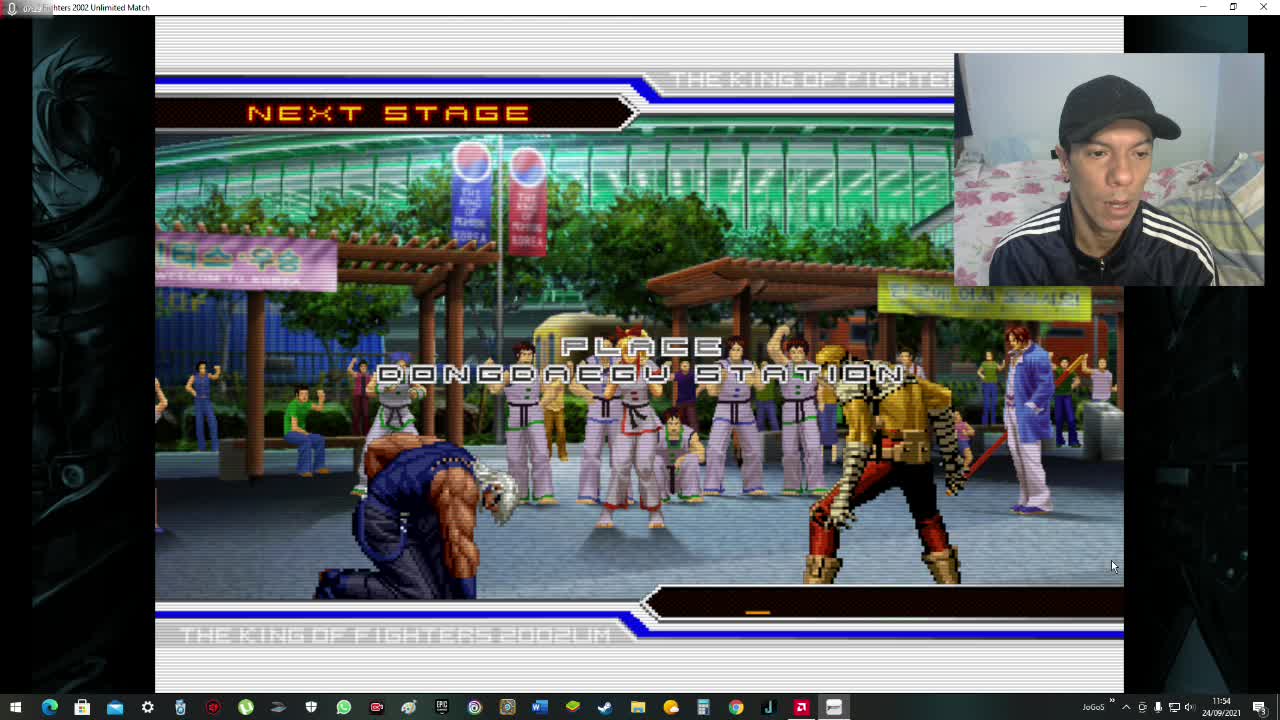Viewport: 1280px width, 720px height.
Task: Open the red screen recorder icon
Action: [x=376, y=707]
